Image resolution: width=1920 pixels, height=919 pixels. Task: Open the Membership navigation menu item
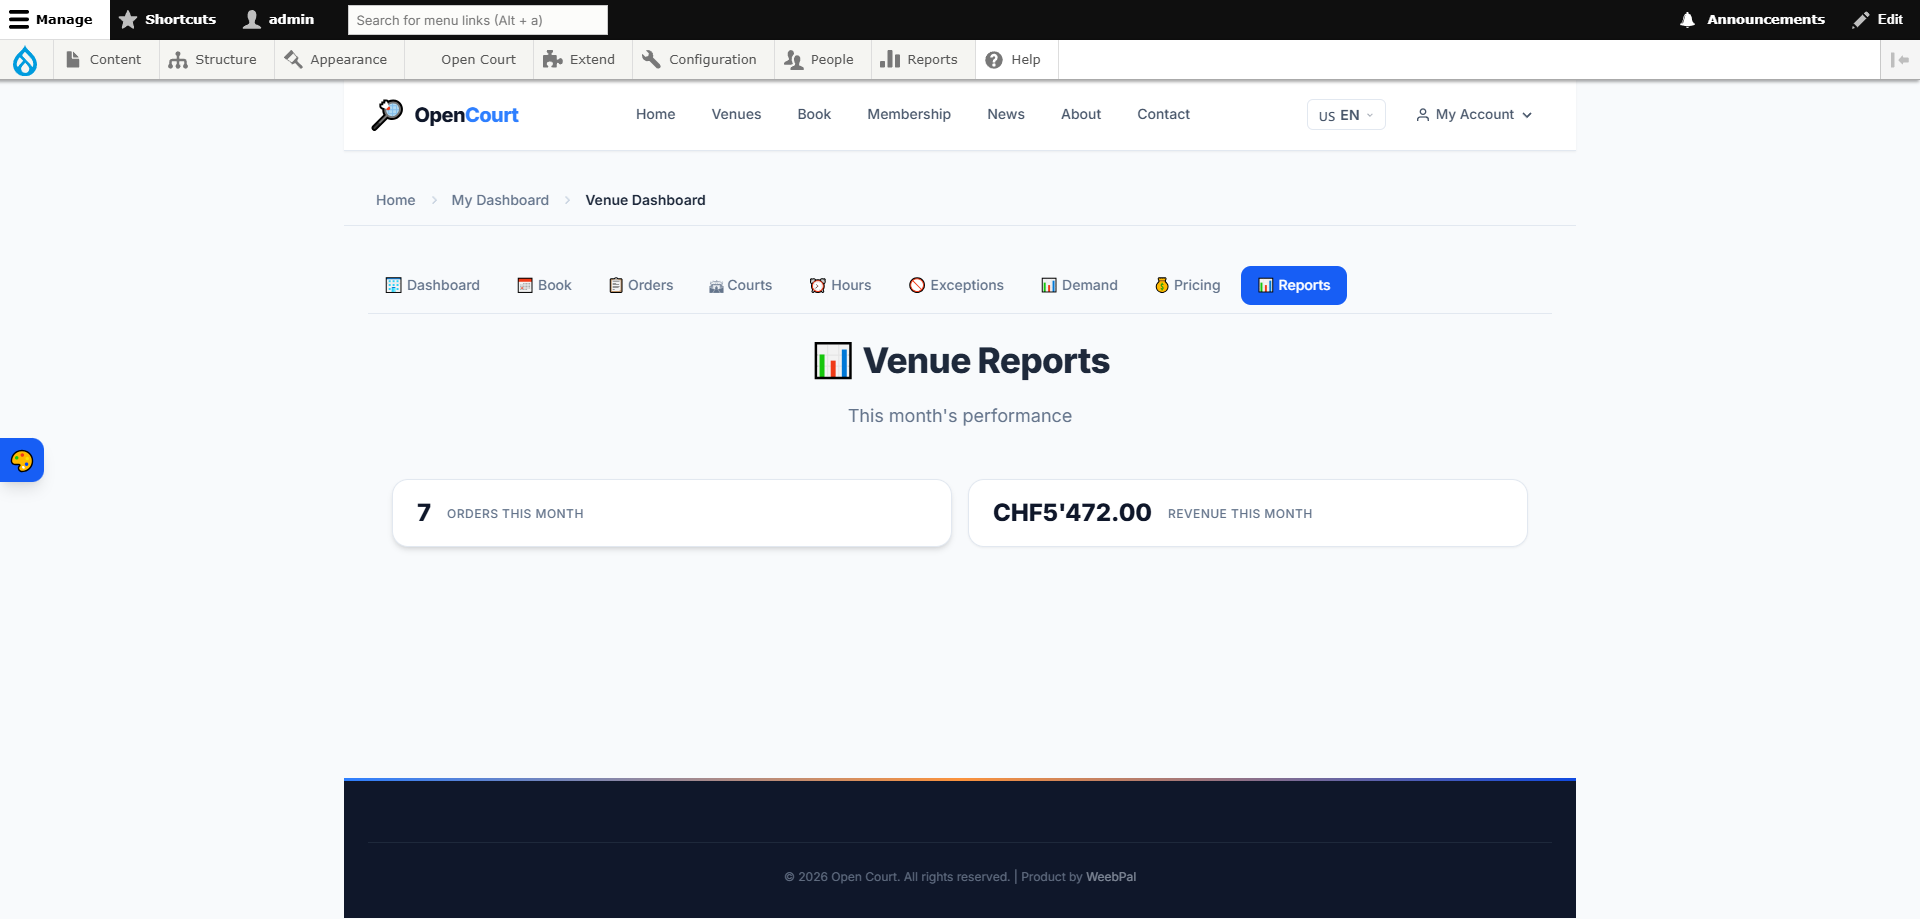pos(908,114)
